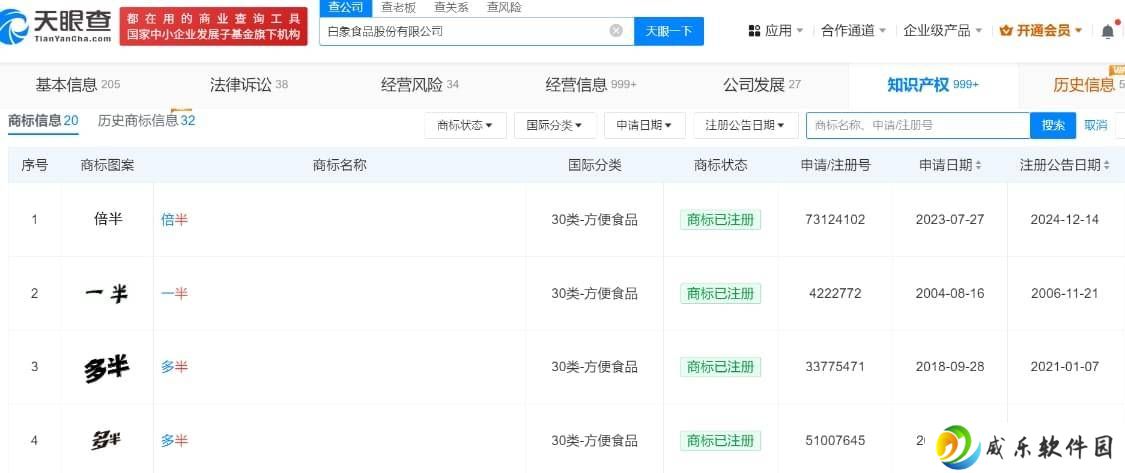This screenshot has height=473, width=1125.
Task: Expand the 合作通道 dropdown
Action: tap(854, 31)
